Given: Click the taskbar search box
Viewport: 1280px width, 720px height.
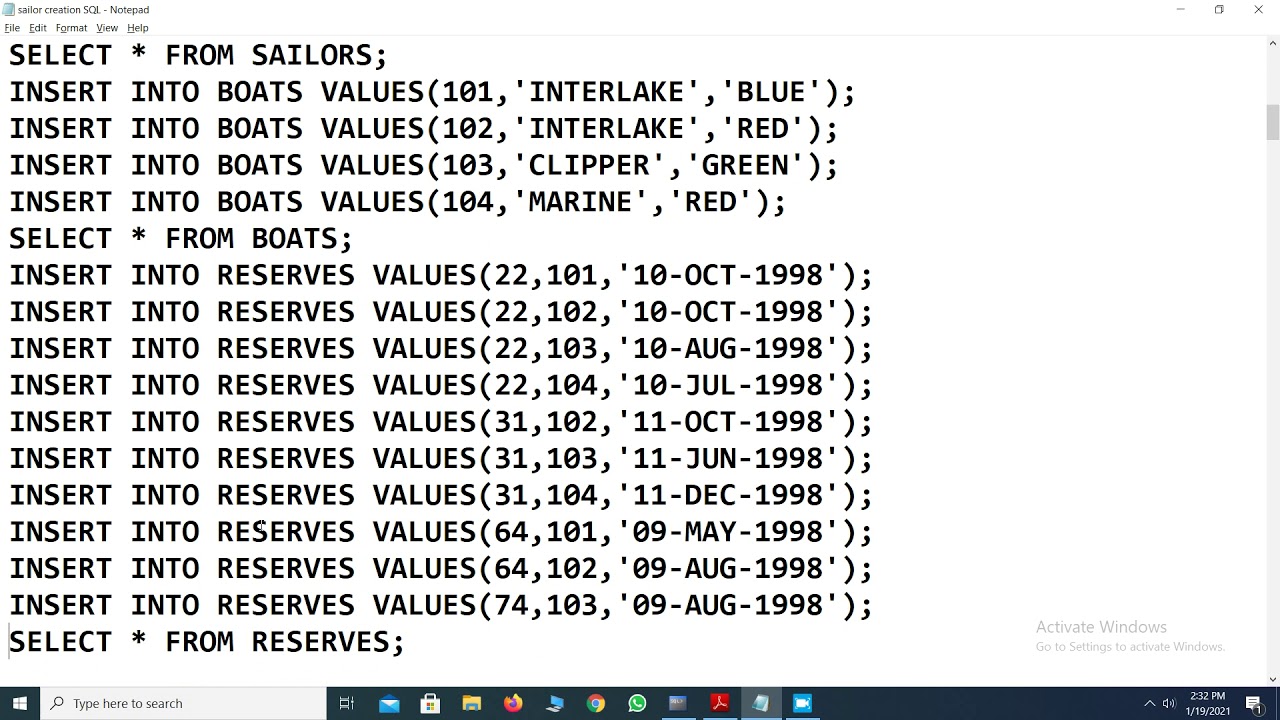Looking at the screenshot, I should click(x=183, y=703).
